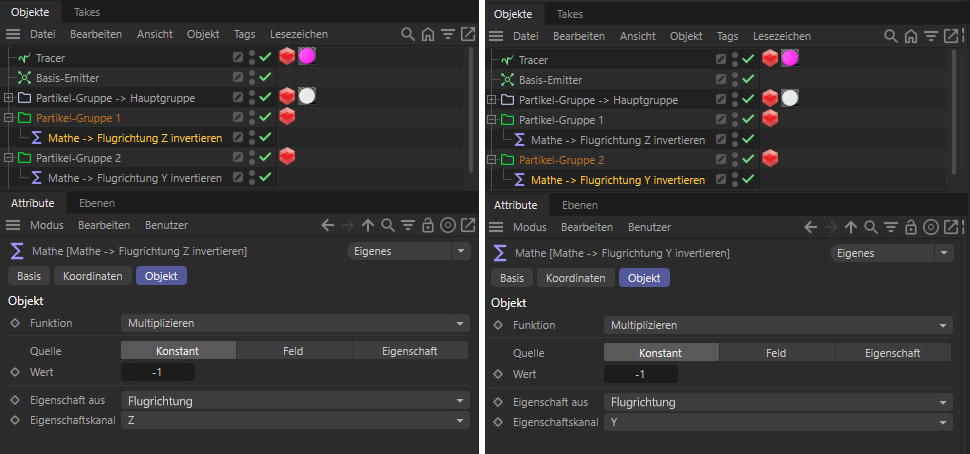The image size is (970, 454).
Task: Click new-window icon in right Objekte toolbar
Action: coord(950,36)
